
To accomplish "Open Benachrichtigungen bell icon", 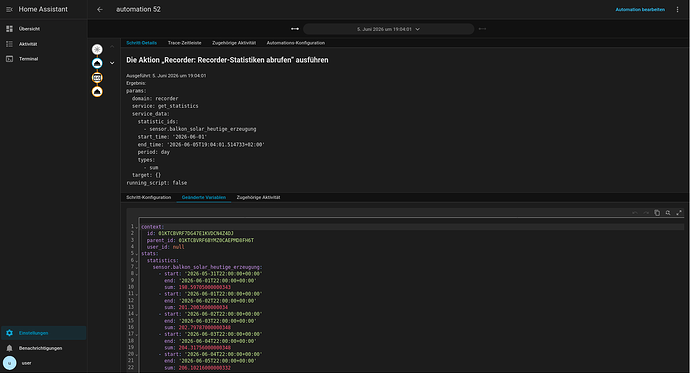I will 9,348.
